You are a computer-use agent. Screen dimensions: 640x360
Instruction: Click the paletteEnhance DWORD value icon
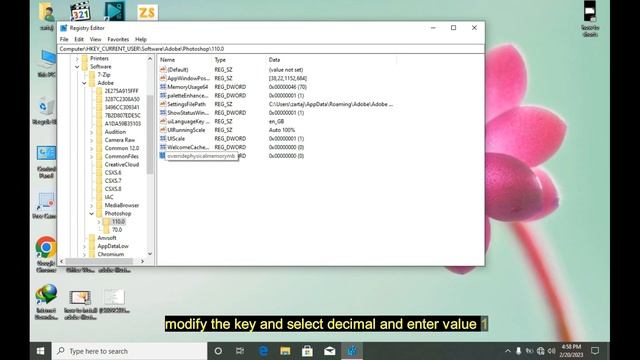[x=163, y=96]
